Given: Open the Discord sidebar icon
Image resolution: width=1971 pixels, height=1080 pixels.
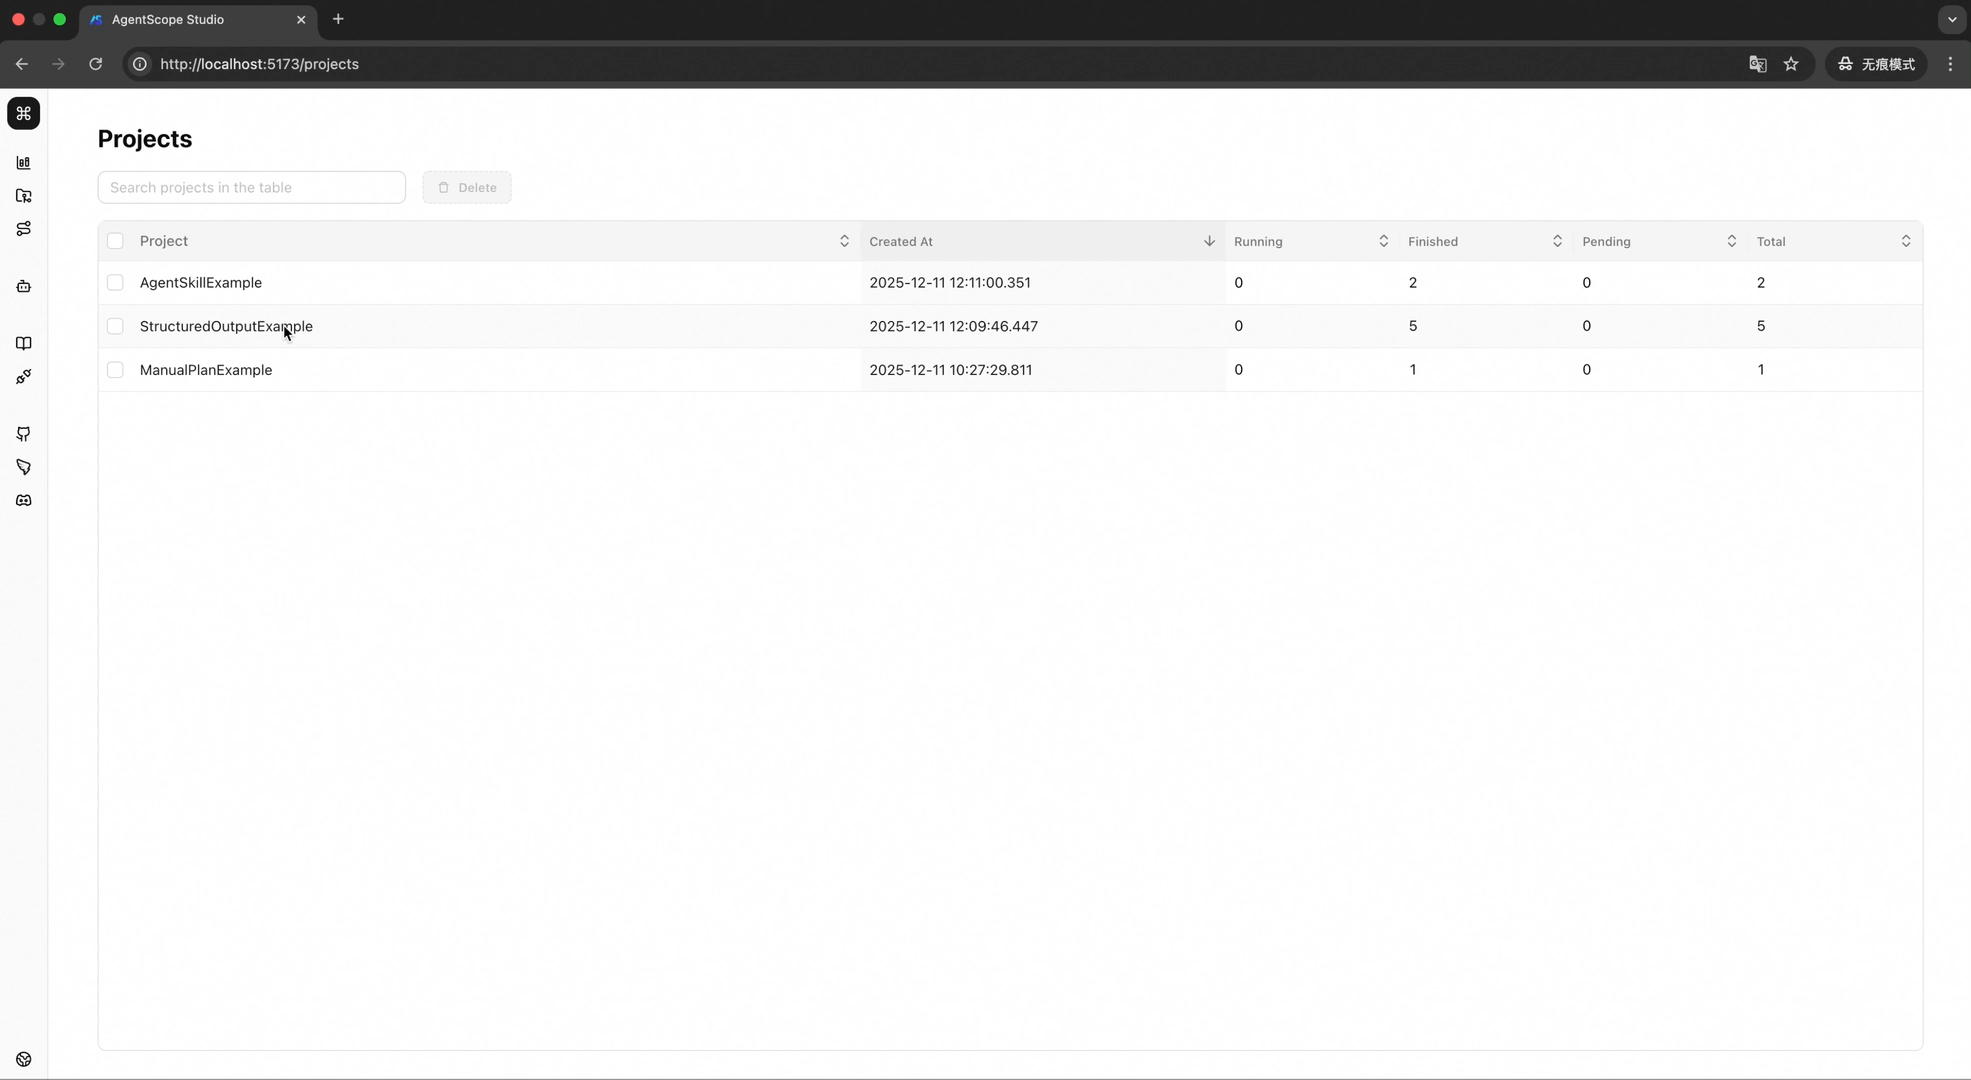Looking at the screenshot, I should (23, 501).
